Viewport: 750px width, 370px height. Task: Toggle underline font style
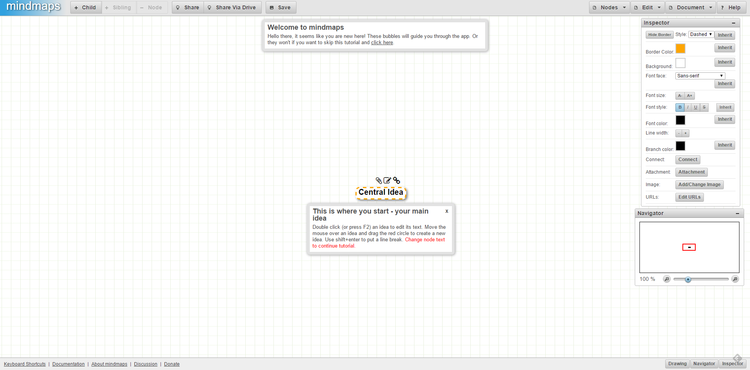(695, 108)
